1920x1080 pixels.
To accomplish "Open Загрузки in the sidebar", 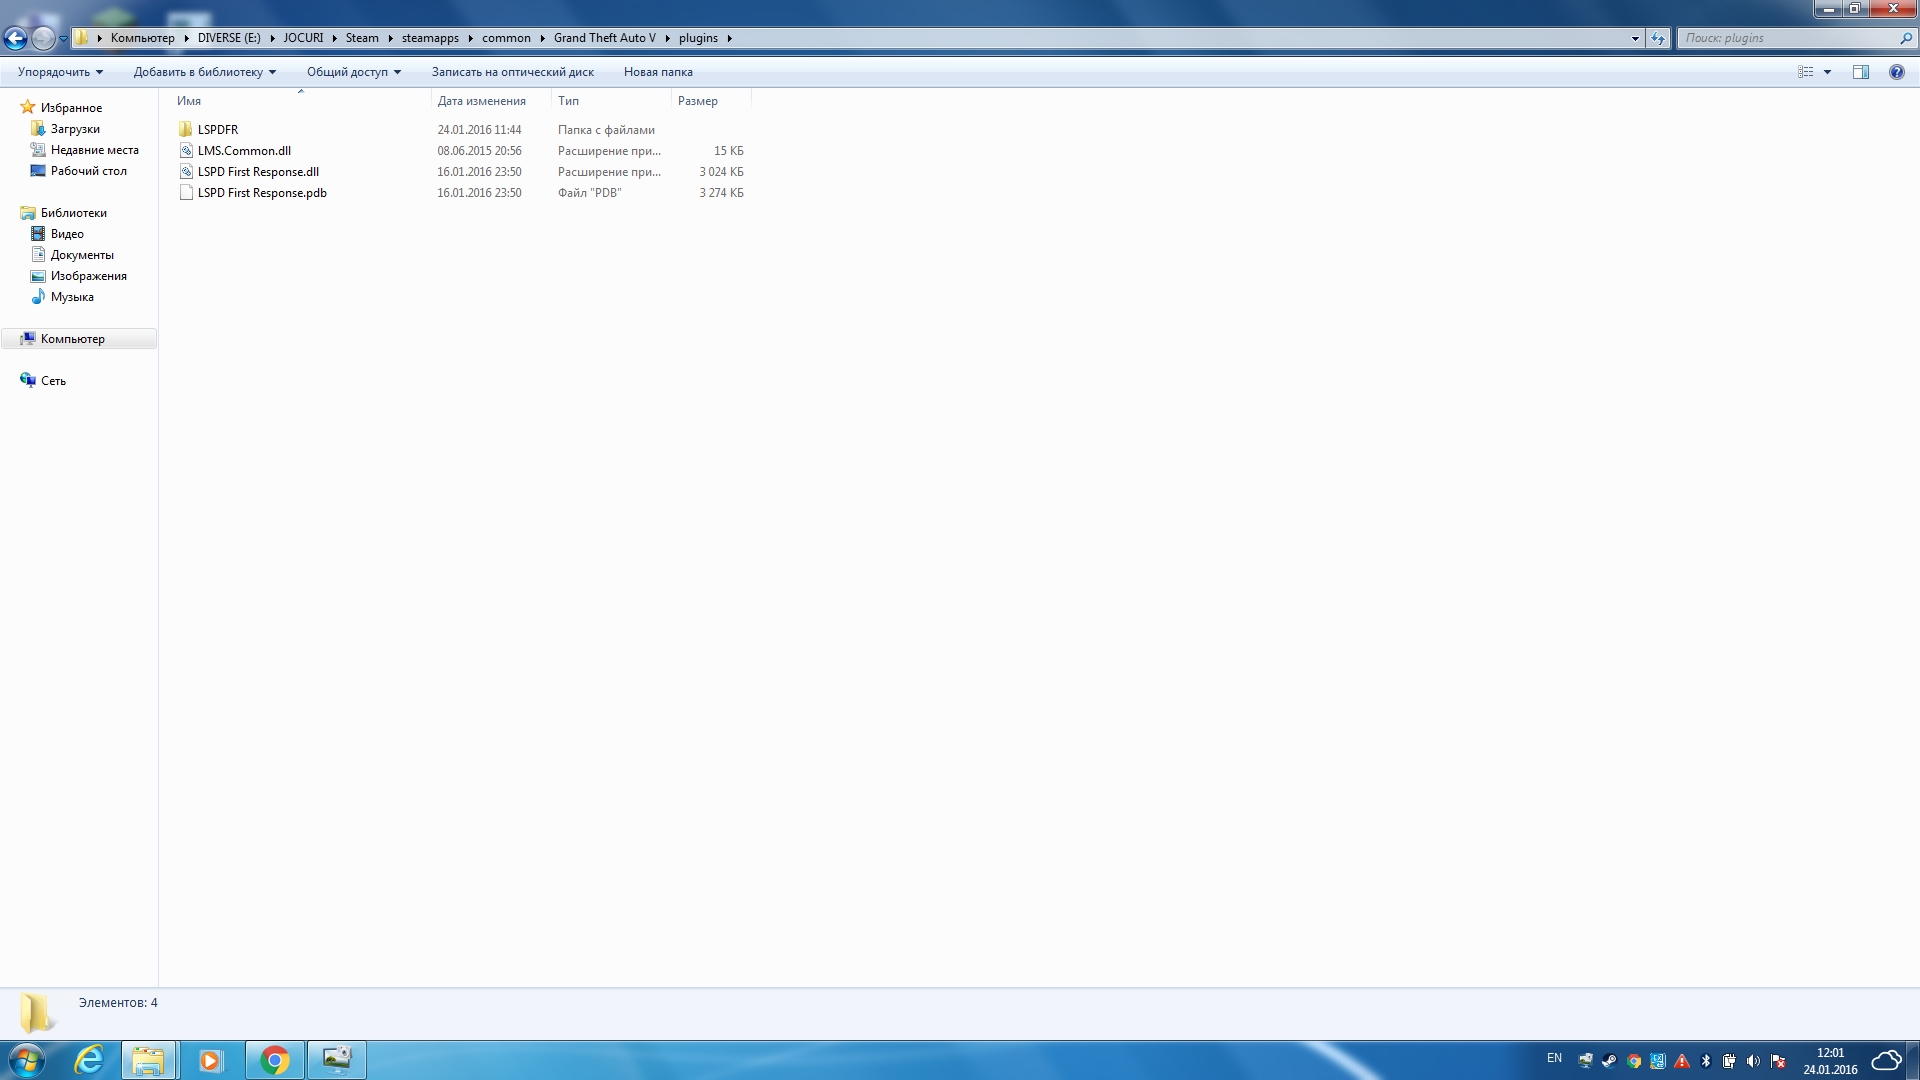I will point(75,129).
